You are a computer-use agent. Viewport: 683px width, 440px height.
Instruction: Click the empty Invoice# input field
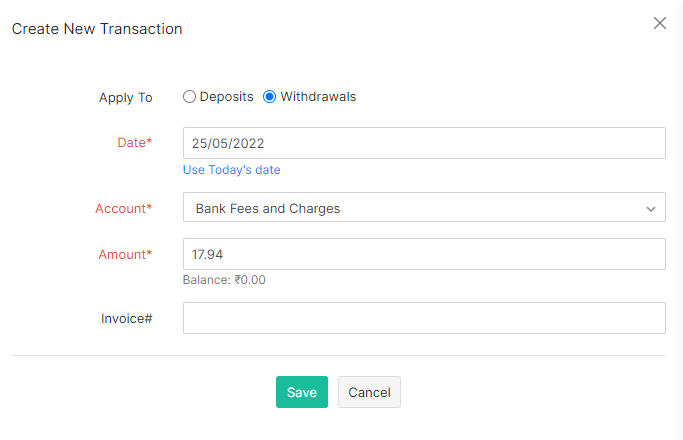[424, 318]
